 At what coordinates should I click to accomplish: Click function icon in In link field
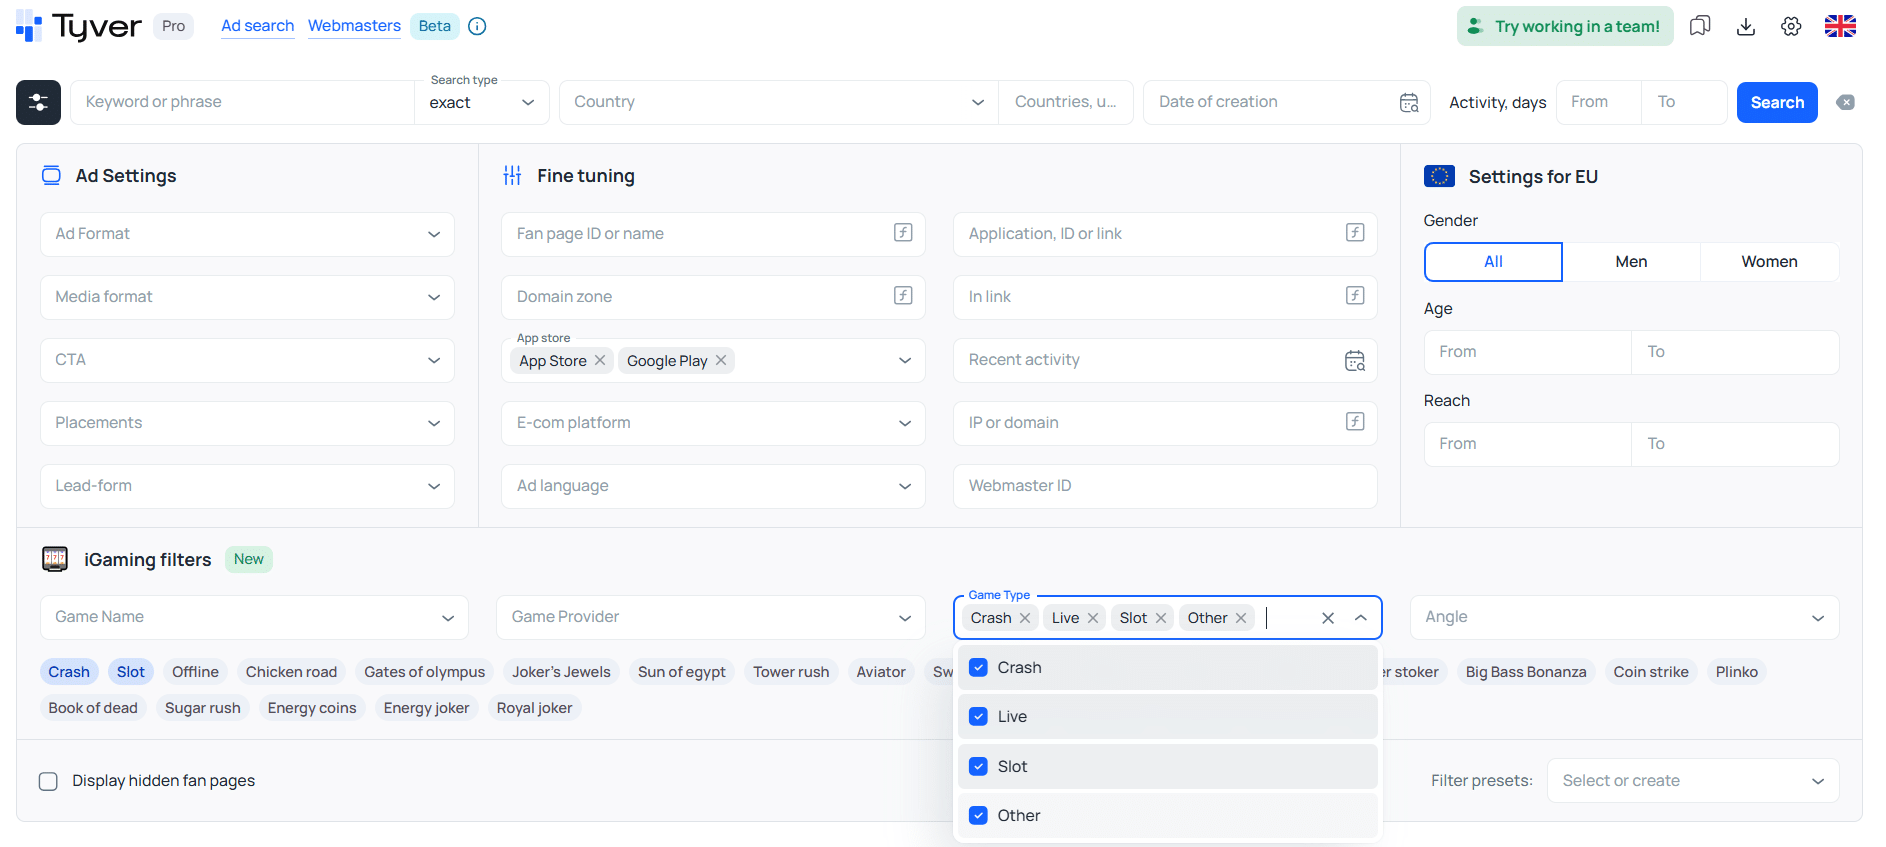coord(1355,296)
